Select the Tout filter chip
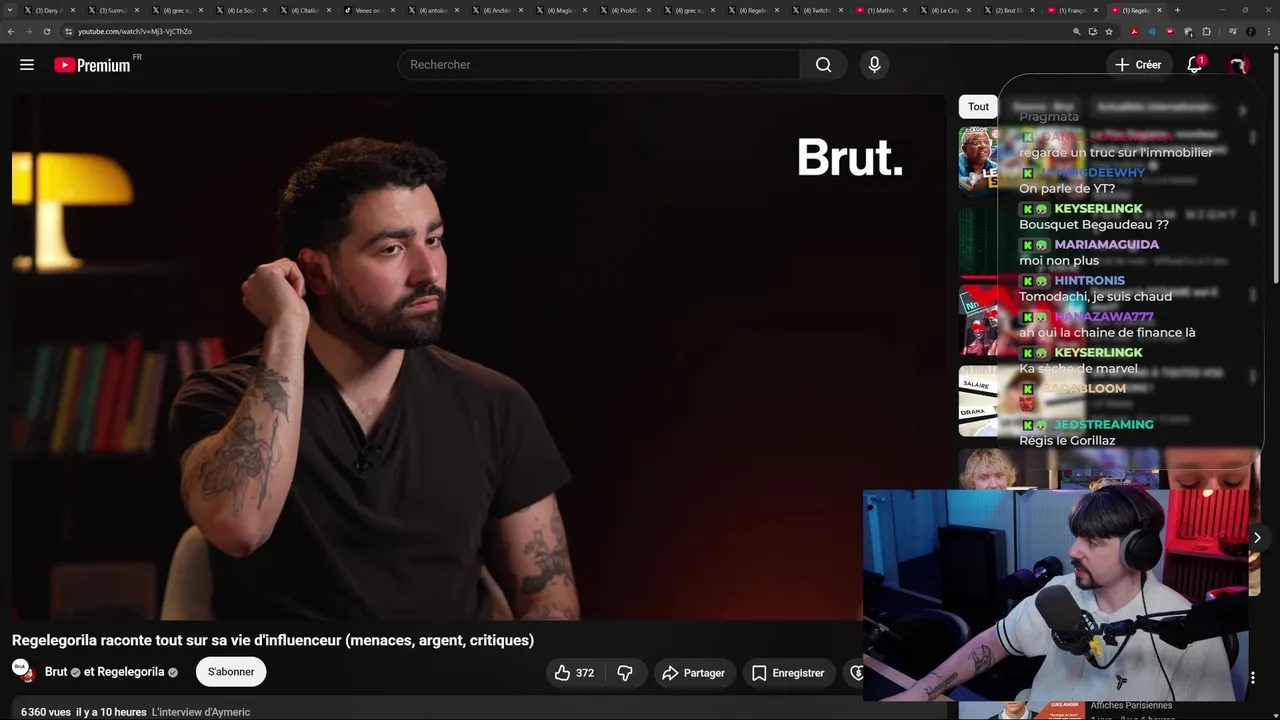This screenshot has height=720, width=1280. 978,107
